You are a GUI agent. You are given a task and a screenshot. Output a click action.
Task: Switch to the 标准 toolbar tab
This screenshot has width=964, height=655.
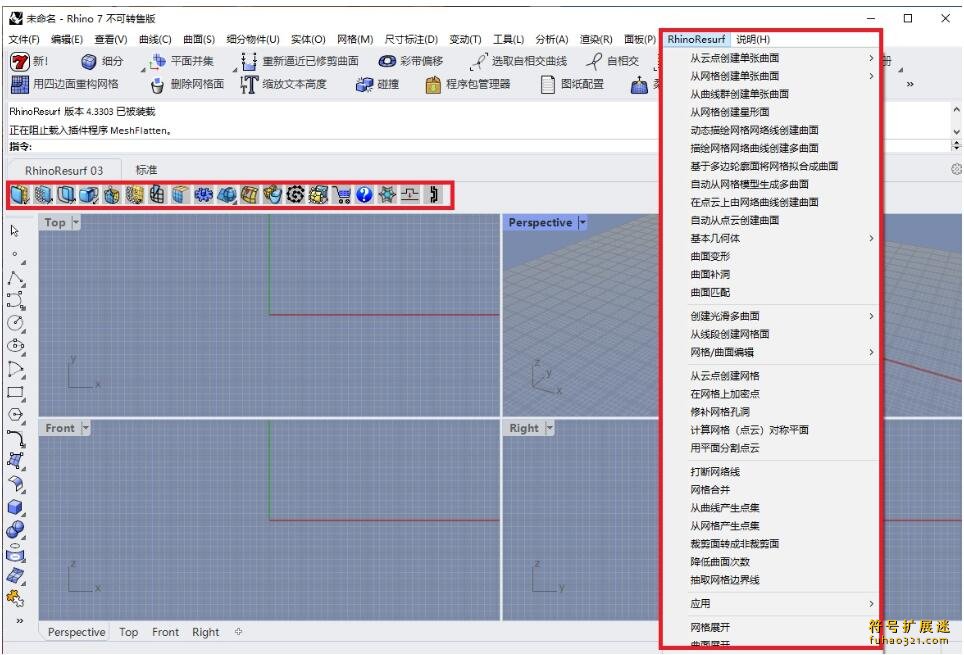pyautogui.click(x=145, y=169)
